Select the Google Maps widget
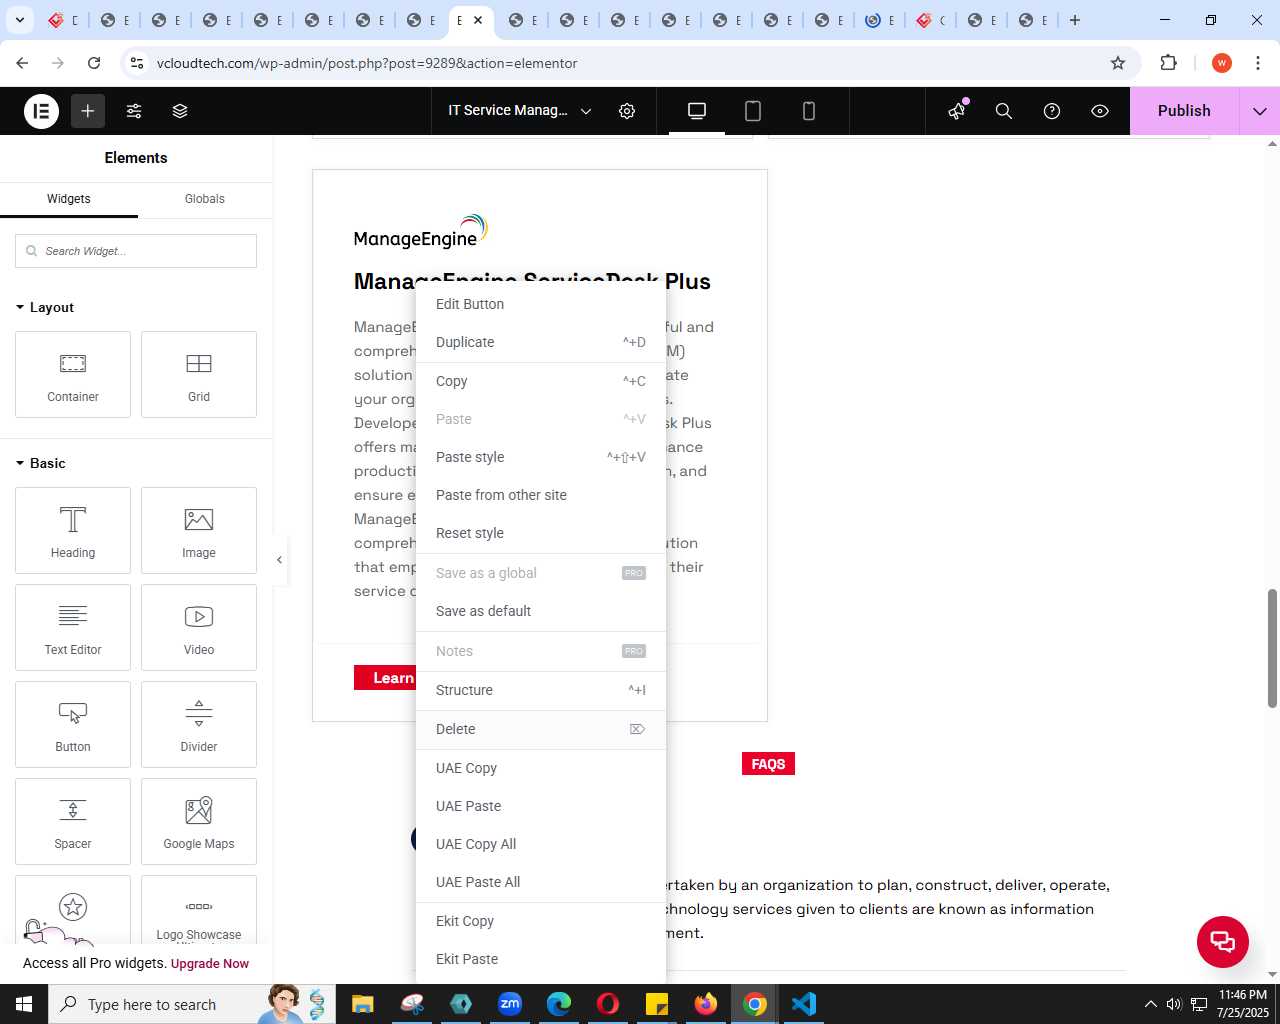This screenshot has height=1024, width=1280. (199, 822)
